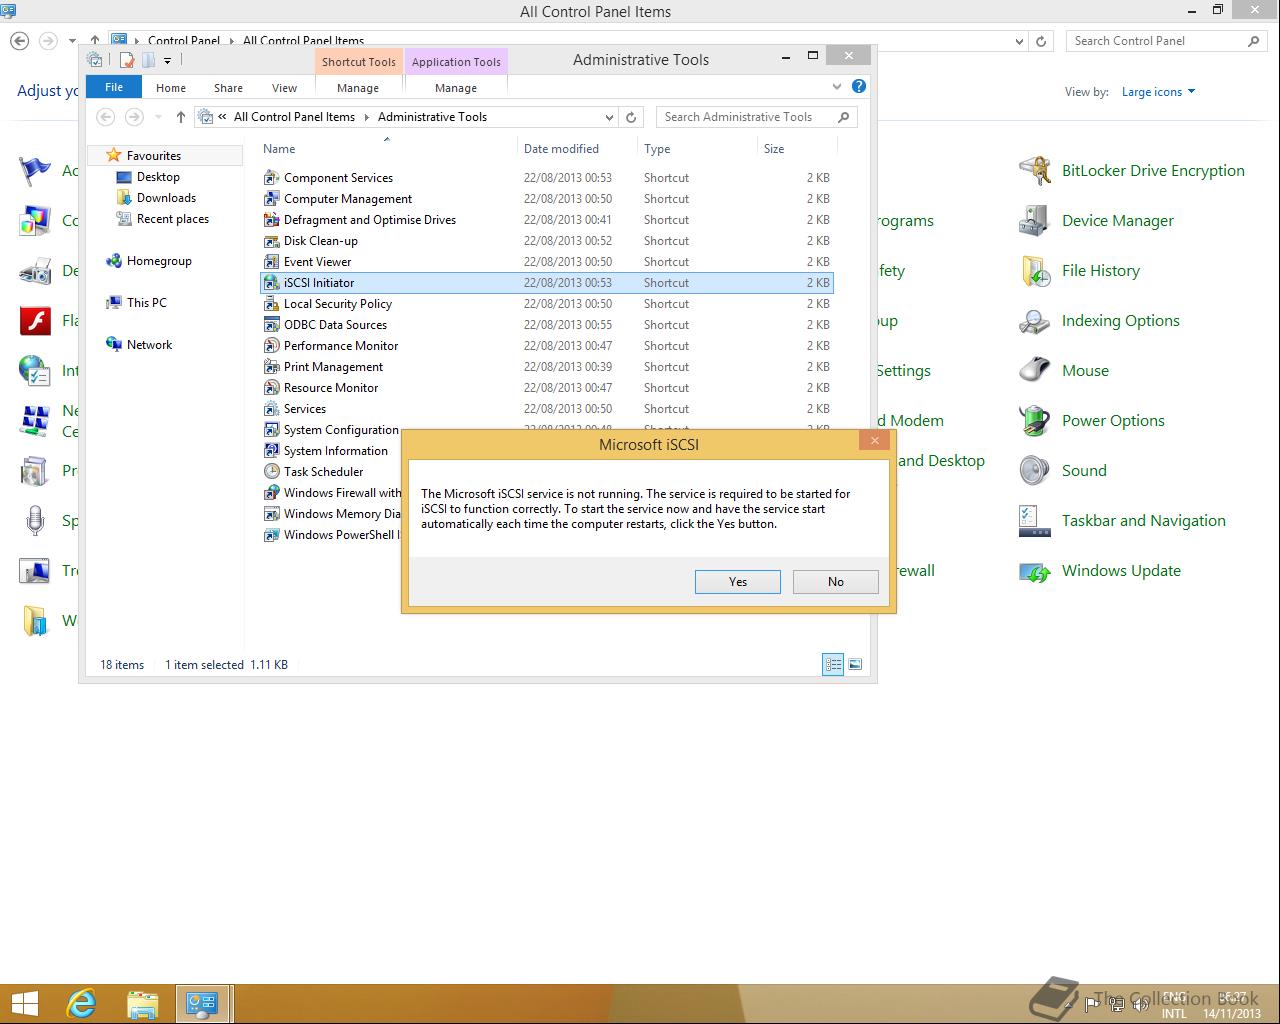Screen dimensions: 1280x1024
Task: Click the System Configuration icon
Action: pos(271,429)
